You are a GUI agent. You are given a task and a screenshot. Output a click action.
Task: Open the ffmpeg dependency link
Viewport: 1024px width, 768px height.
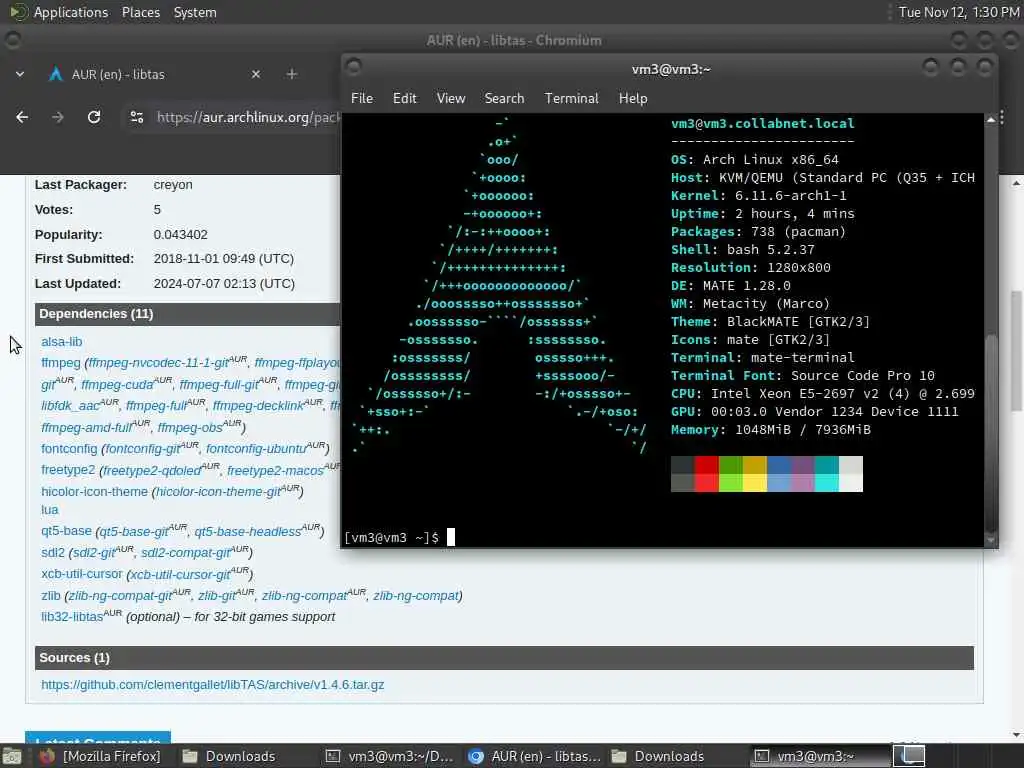pos(61,362)
